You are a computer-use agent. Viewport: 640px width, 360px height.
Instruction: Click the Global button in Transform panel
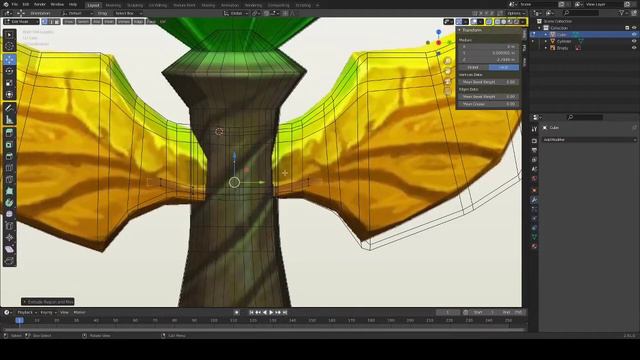(x=473, y=67)
